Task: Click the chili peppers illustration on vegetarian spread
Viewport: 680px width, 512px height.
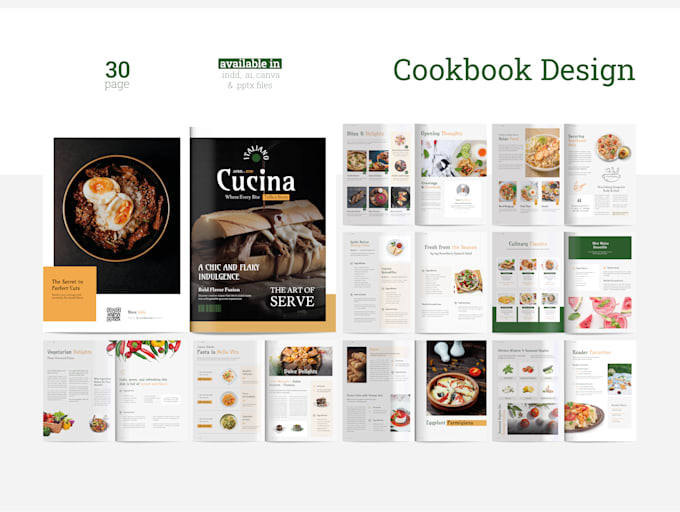Action: 144,350
